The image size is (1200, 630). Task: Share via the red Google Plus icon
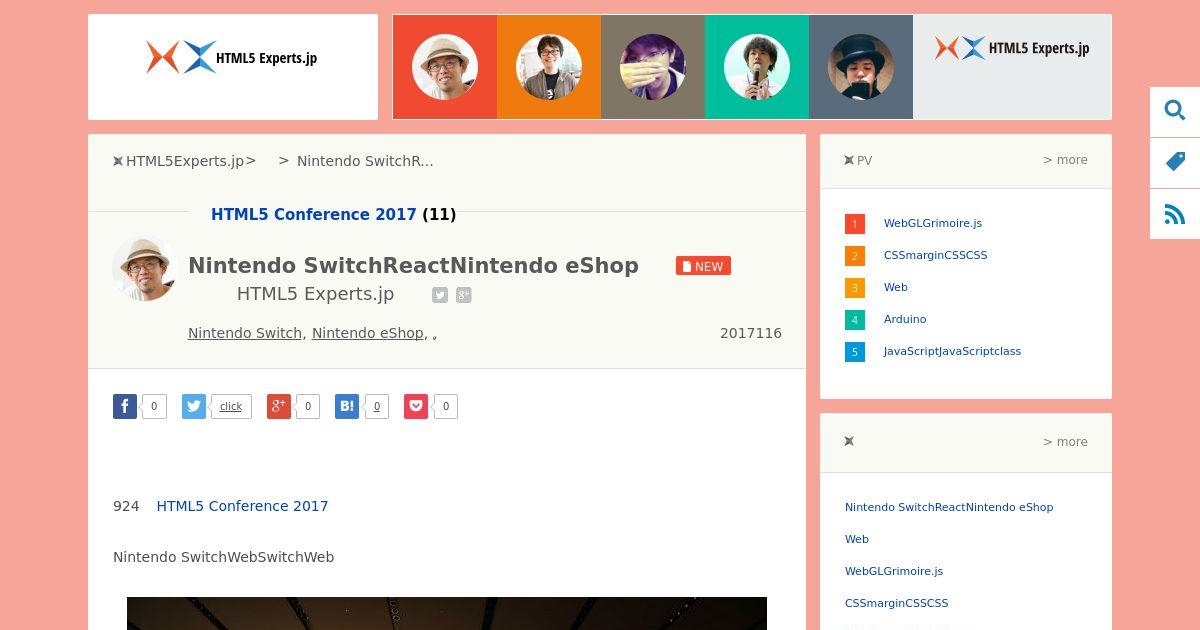[279, 406]
